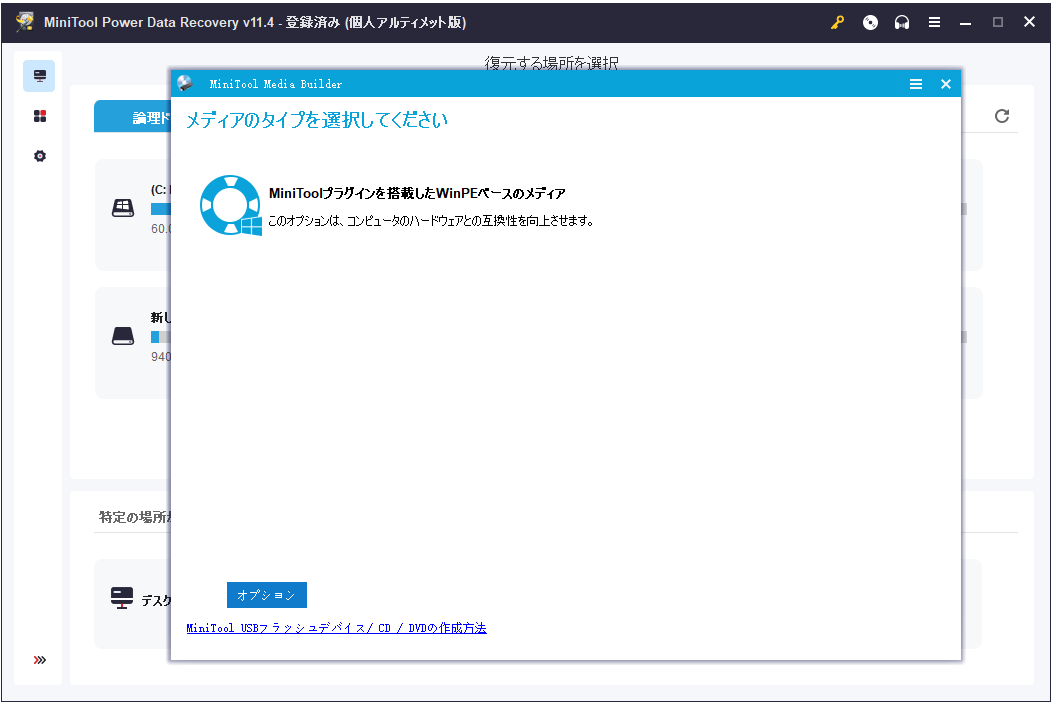This screenshot has width=1054, height=705.
Task: Open the main application menu
Action: pyautogui.click(x=934, y=21)
